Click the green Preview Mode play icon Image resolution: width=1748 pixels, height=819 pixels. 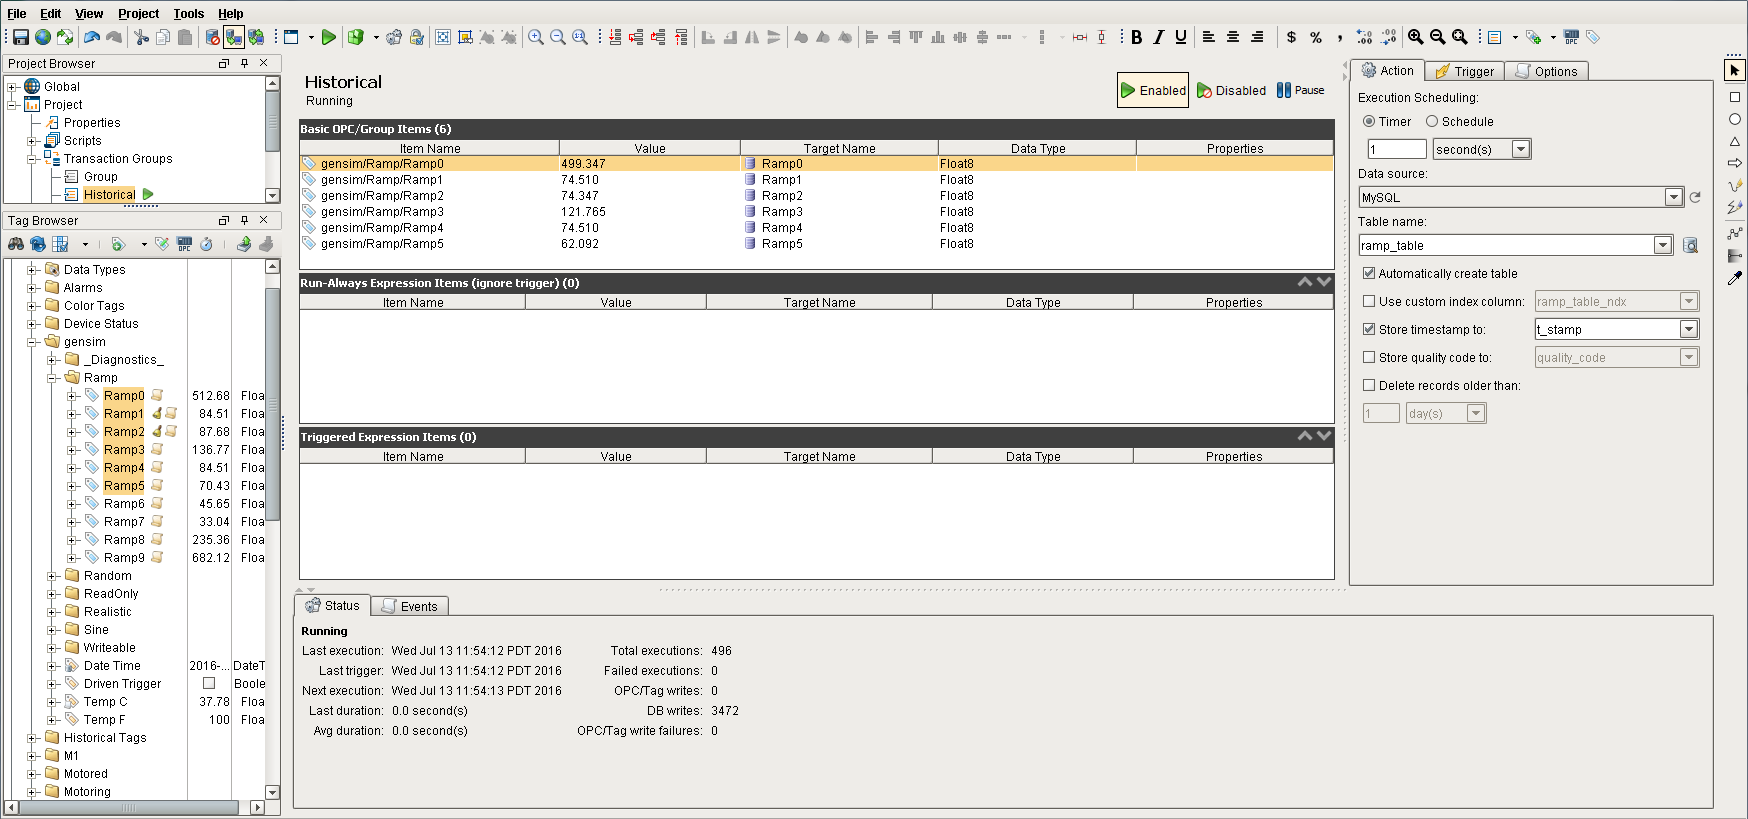[328, 37]
